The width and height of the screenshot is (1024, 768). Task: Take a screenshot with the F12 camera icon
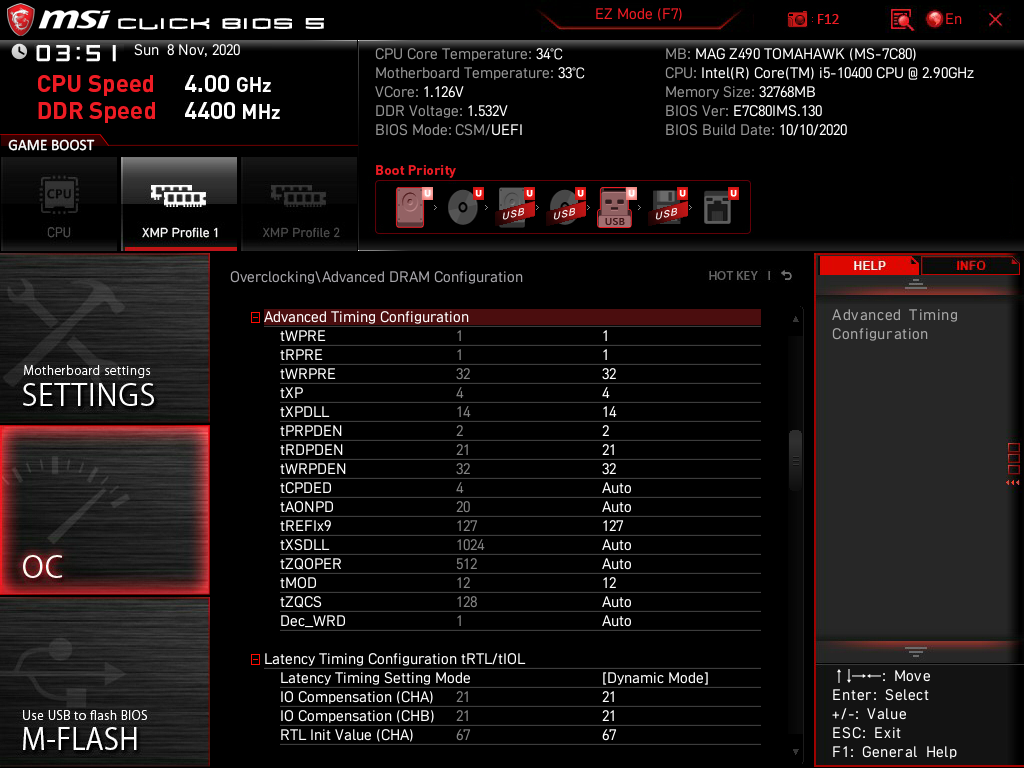tap(797, 20)
